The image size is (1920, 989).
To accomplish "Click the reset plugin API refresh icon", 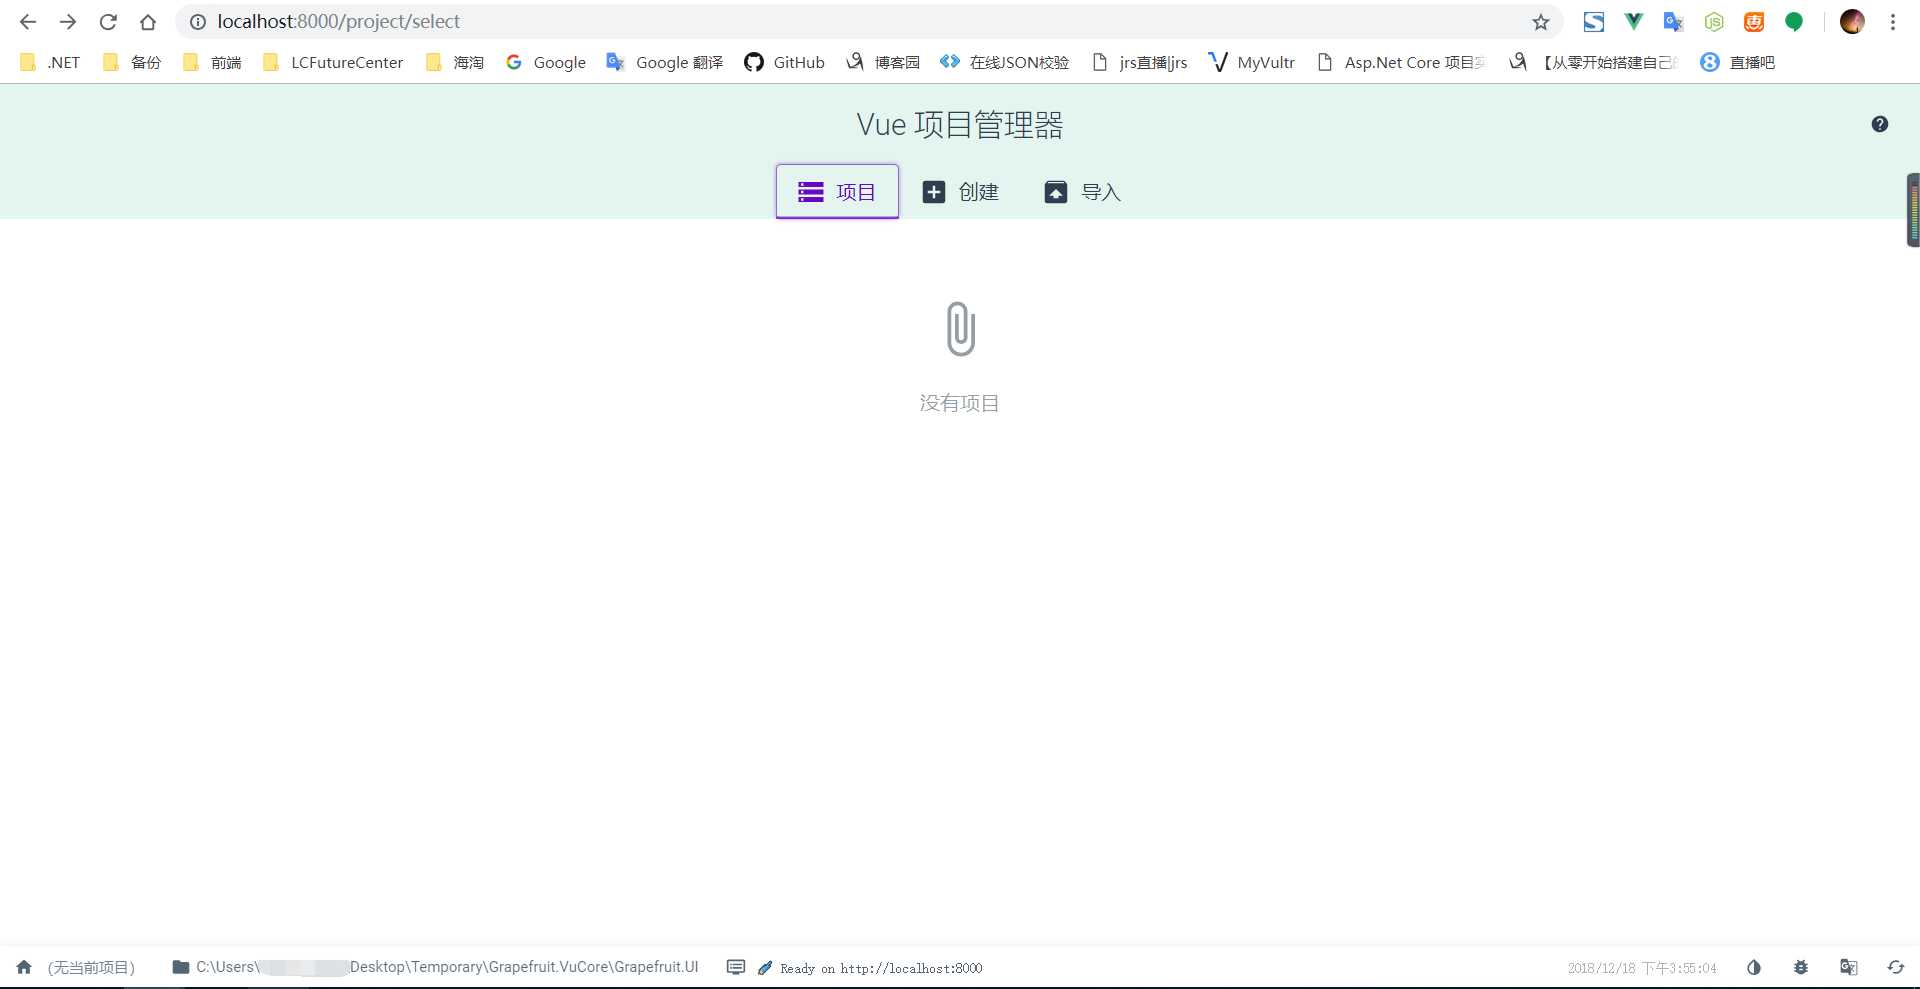I will point(1896,967).
